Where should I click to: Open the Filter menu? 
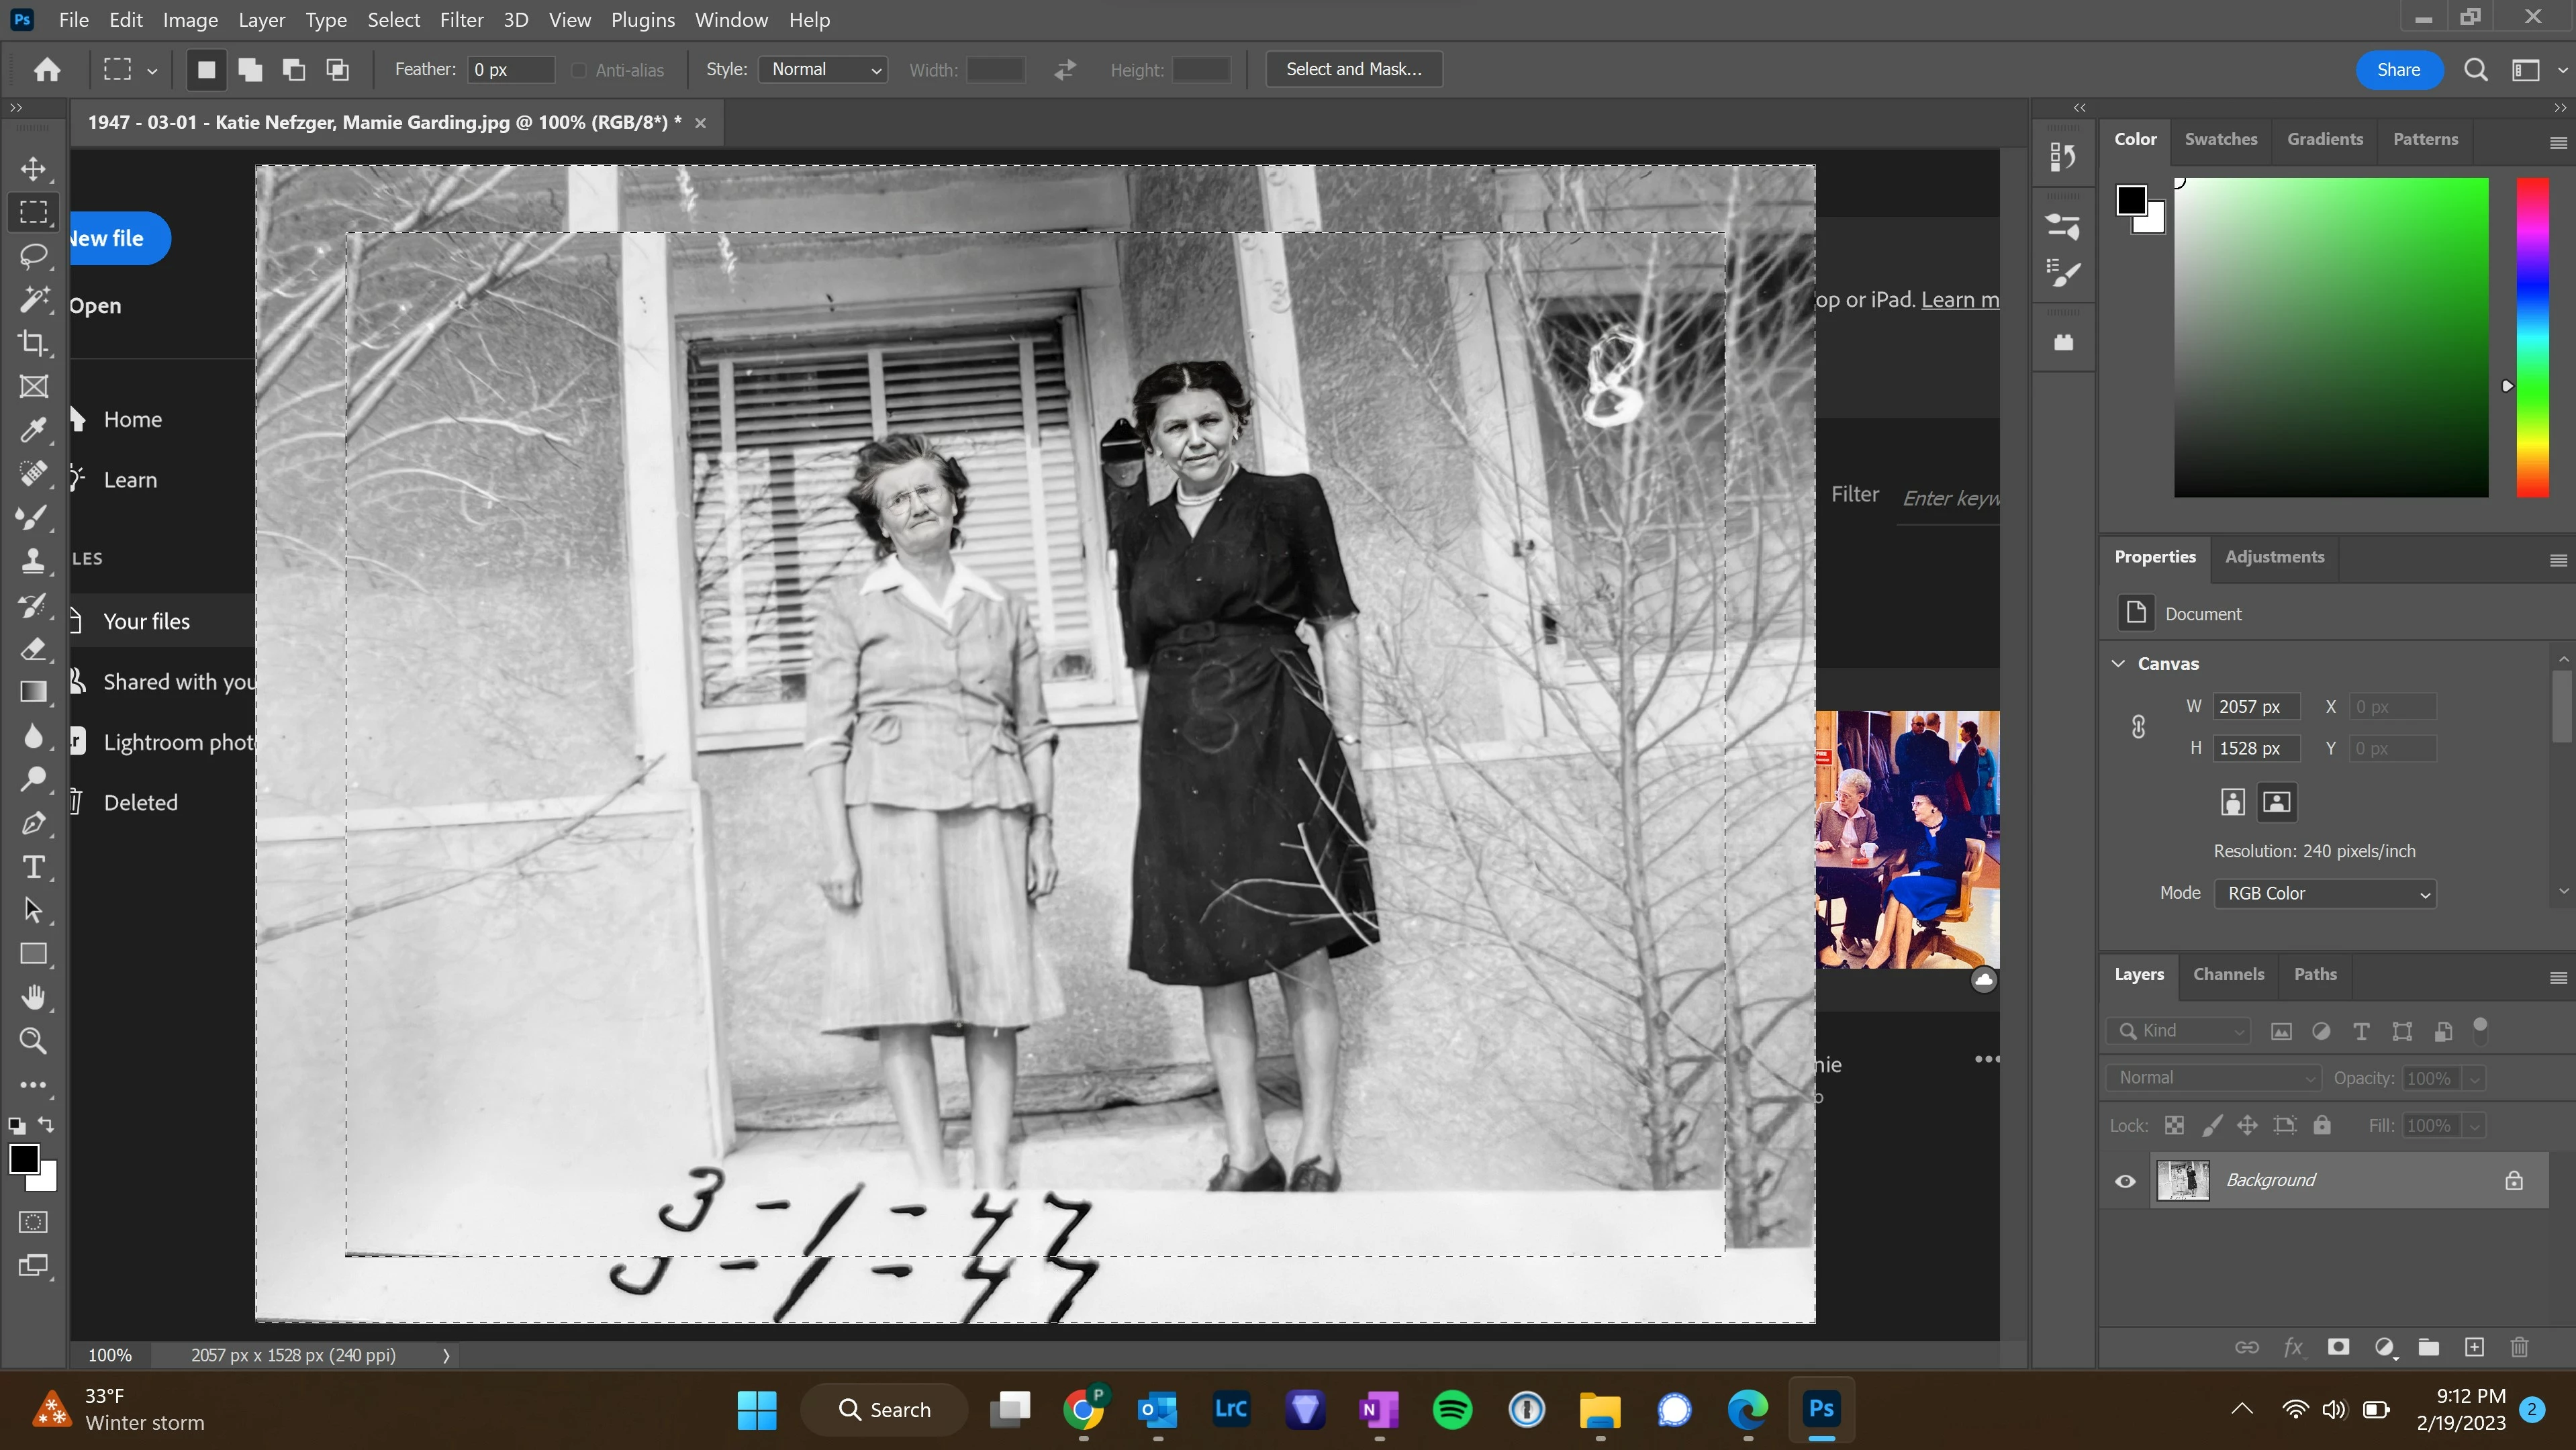click(461, 20)
